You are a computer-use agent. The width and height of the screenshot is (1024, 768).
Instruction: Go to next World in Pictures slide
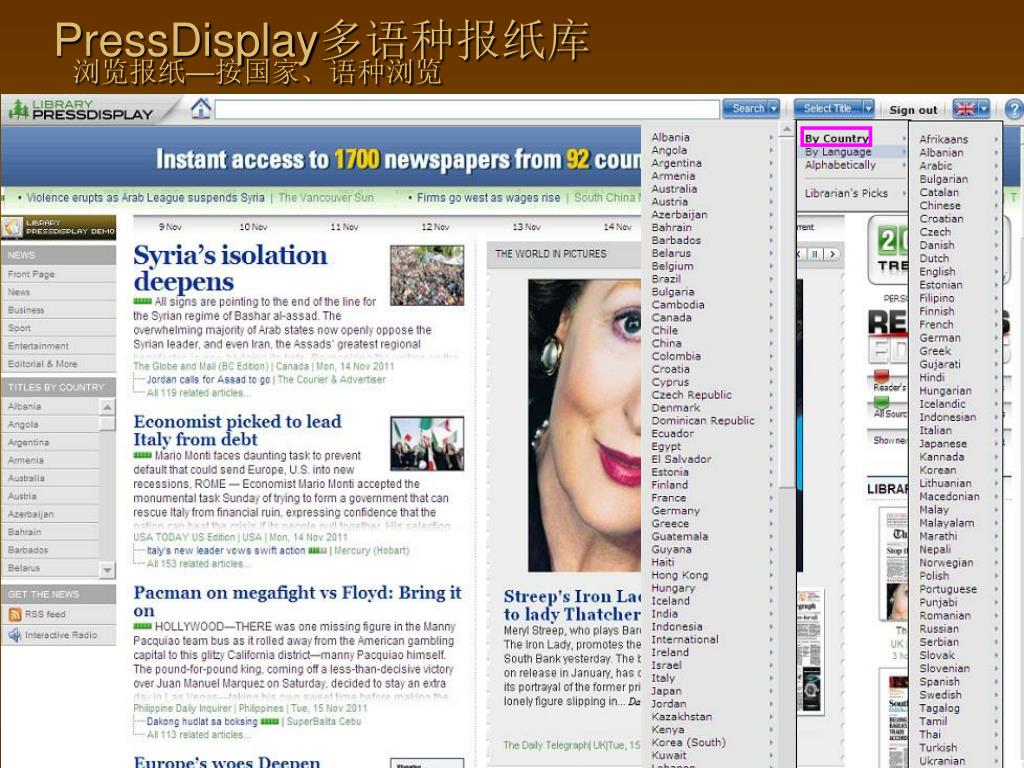(x=832, y=254)
